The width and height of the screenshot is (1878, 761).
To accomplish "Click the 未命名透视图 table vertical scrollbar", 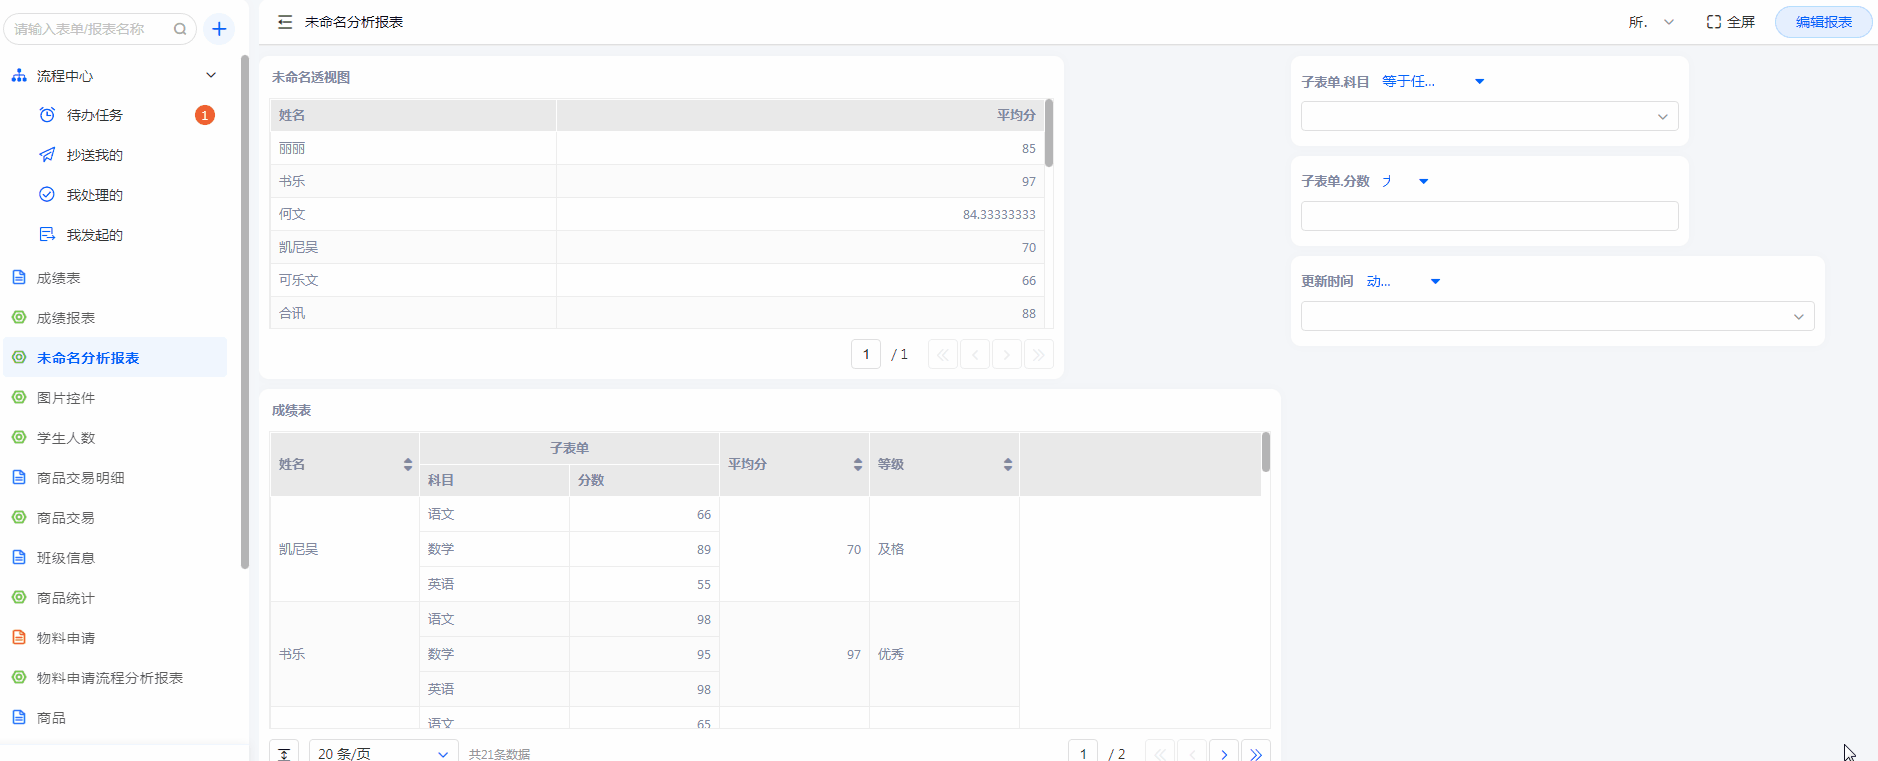I will pyautogui.click(x=1049, y=133).
